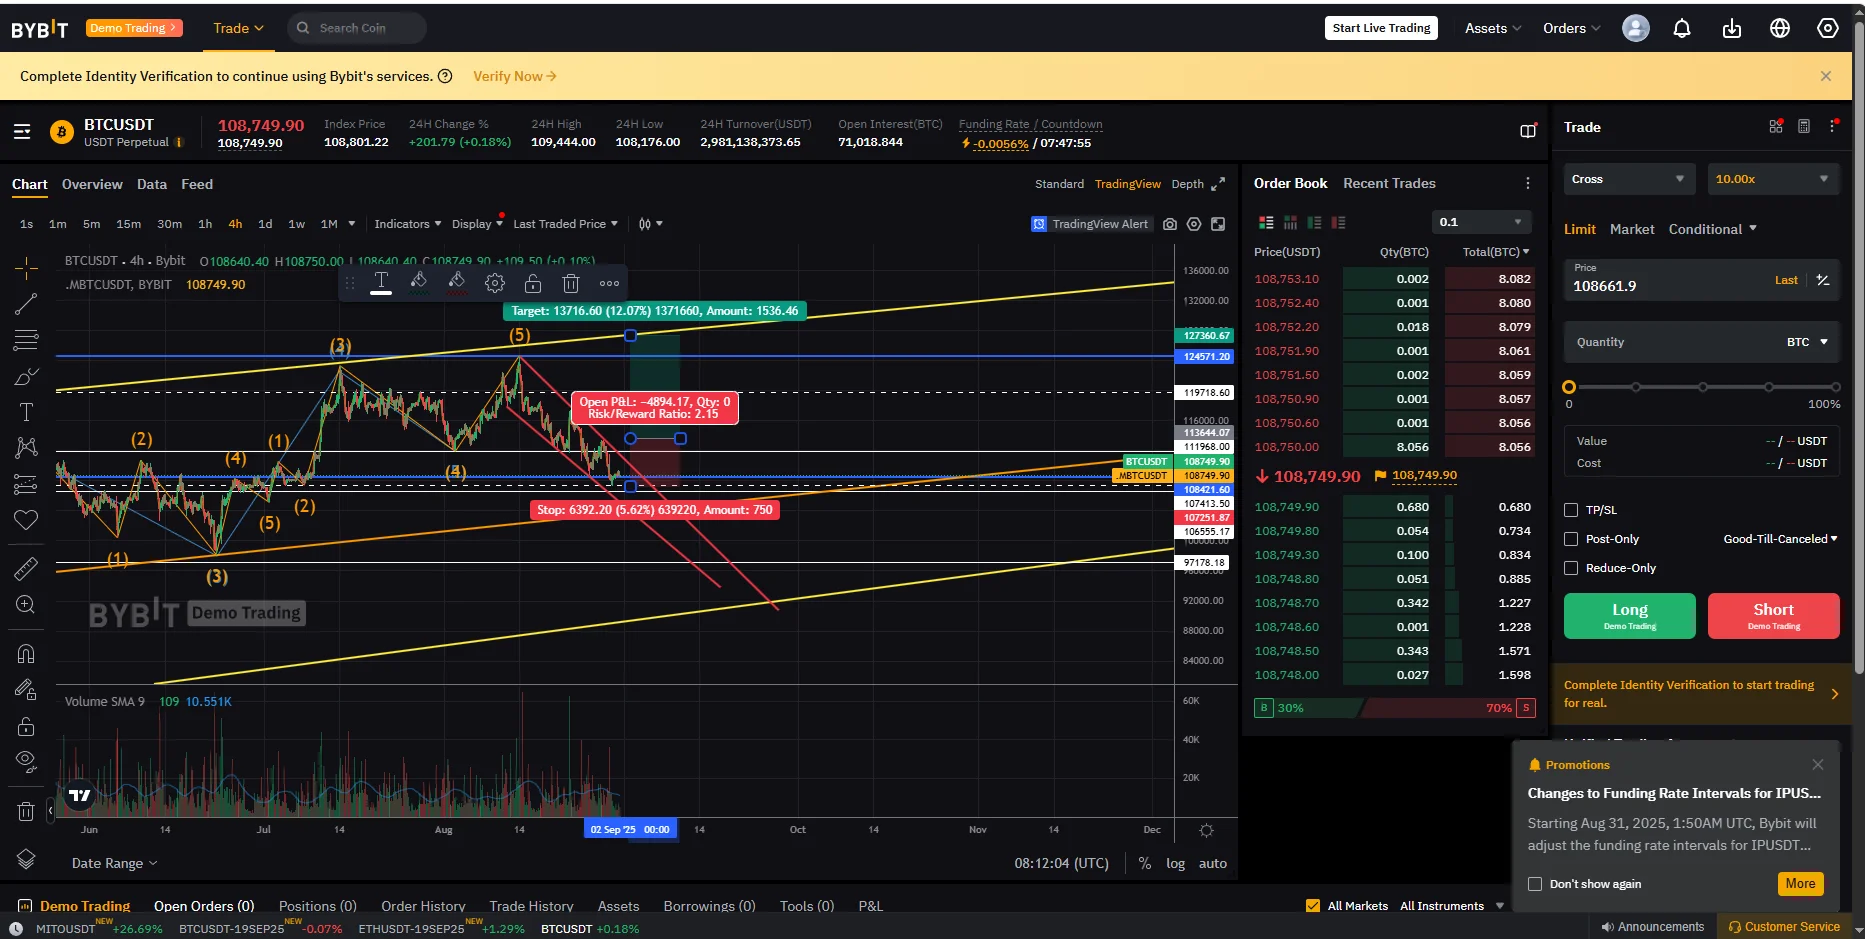Lock the selected drawing in floating toolbar

[x=533, y=283]
